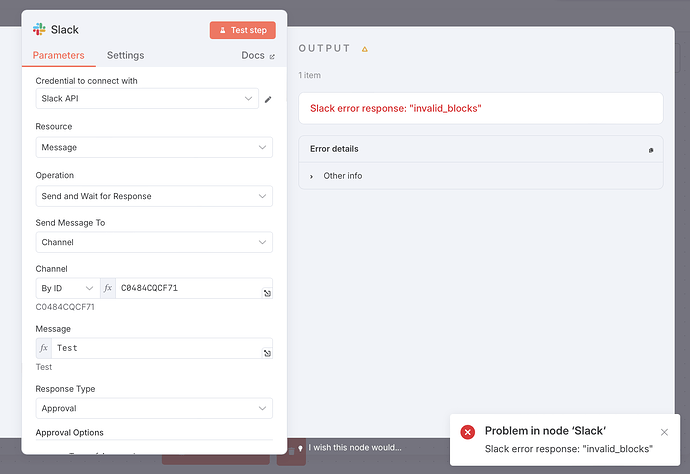The height and width of the screenshot is (474, 690).
Task: Click the warning triangle icon next to OUTPUT
Action: pyautogui.click(x=365, y=49)
